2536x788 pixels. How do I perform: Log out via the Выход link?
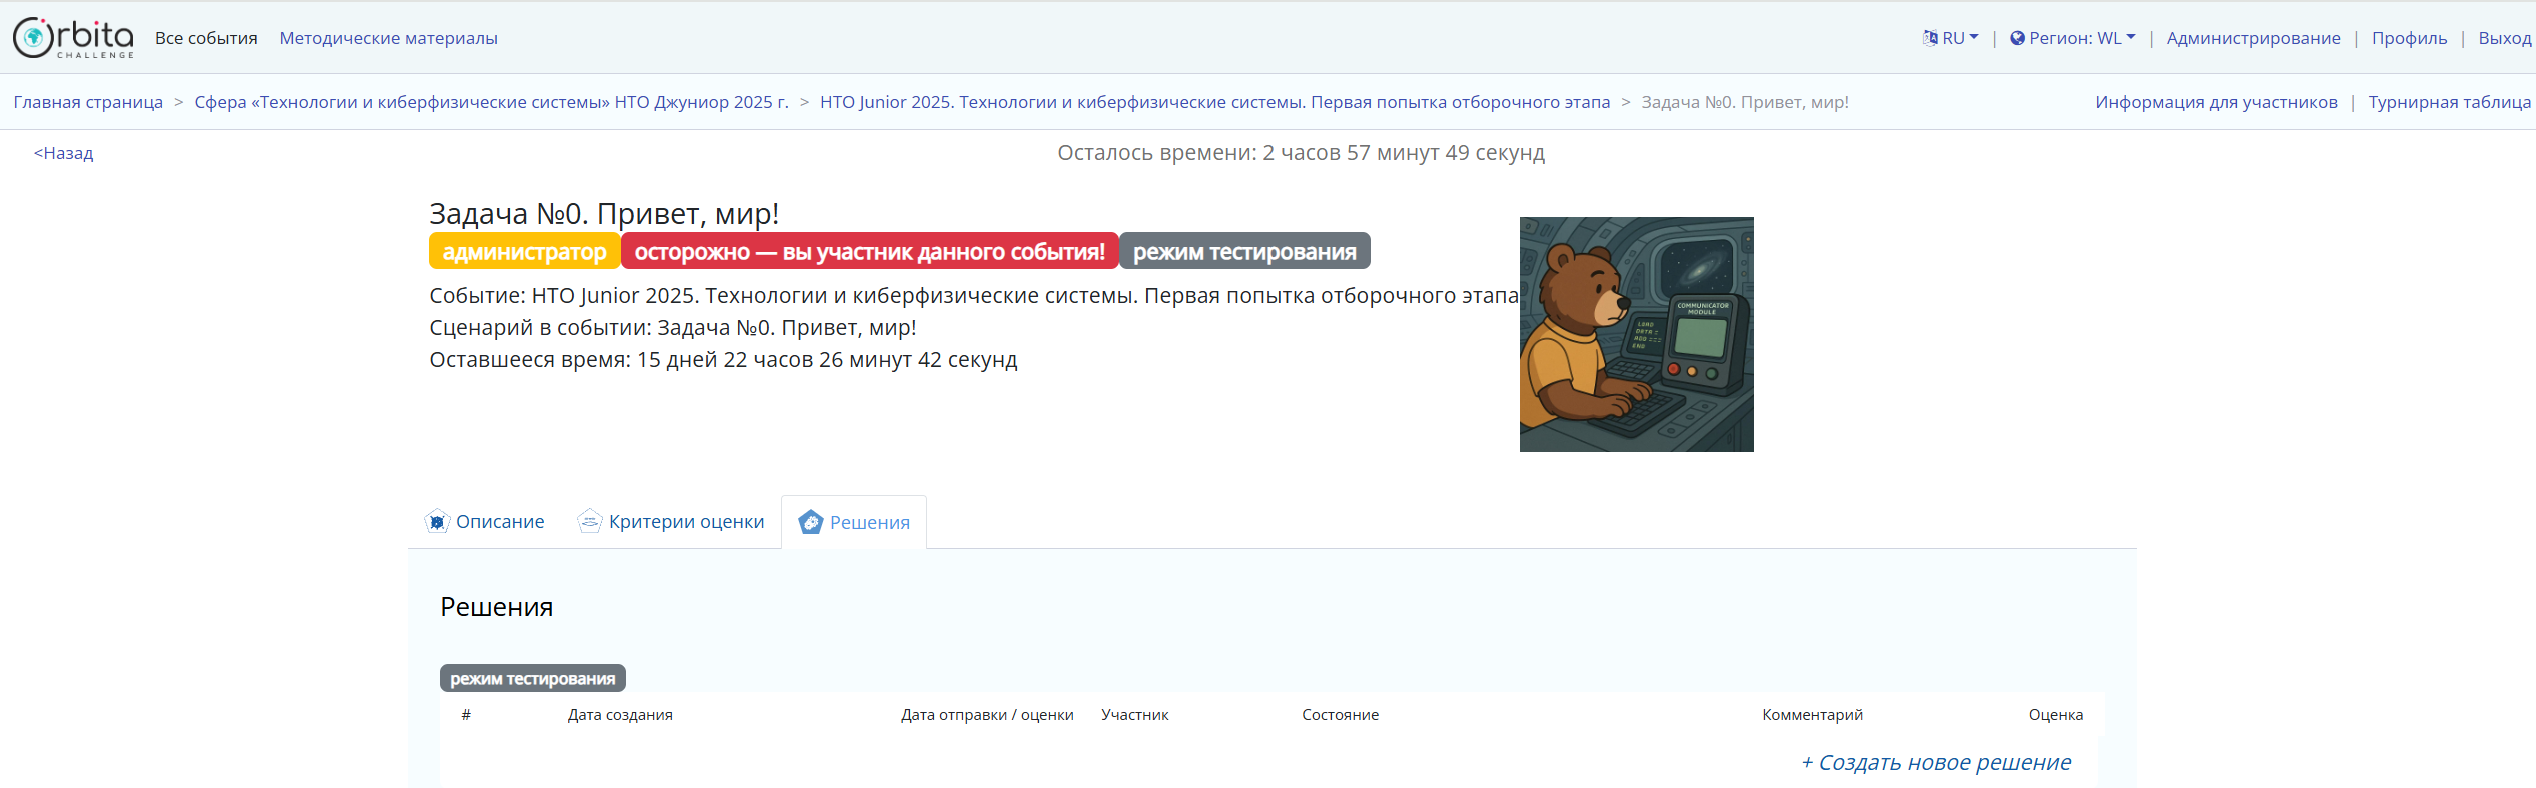tap(2504, 38)
